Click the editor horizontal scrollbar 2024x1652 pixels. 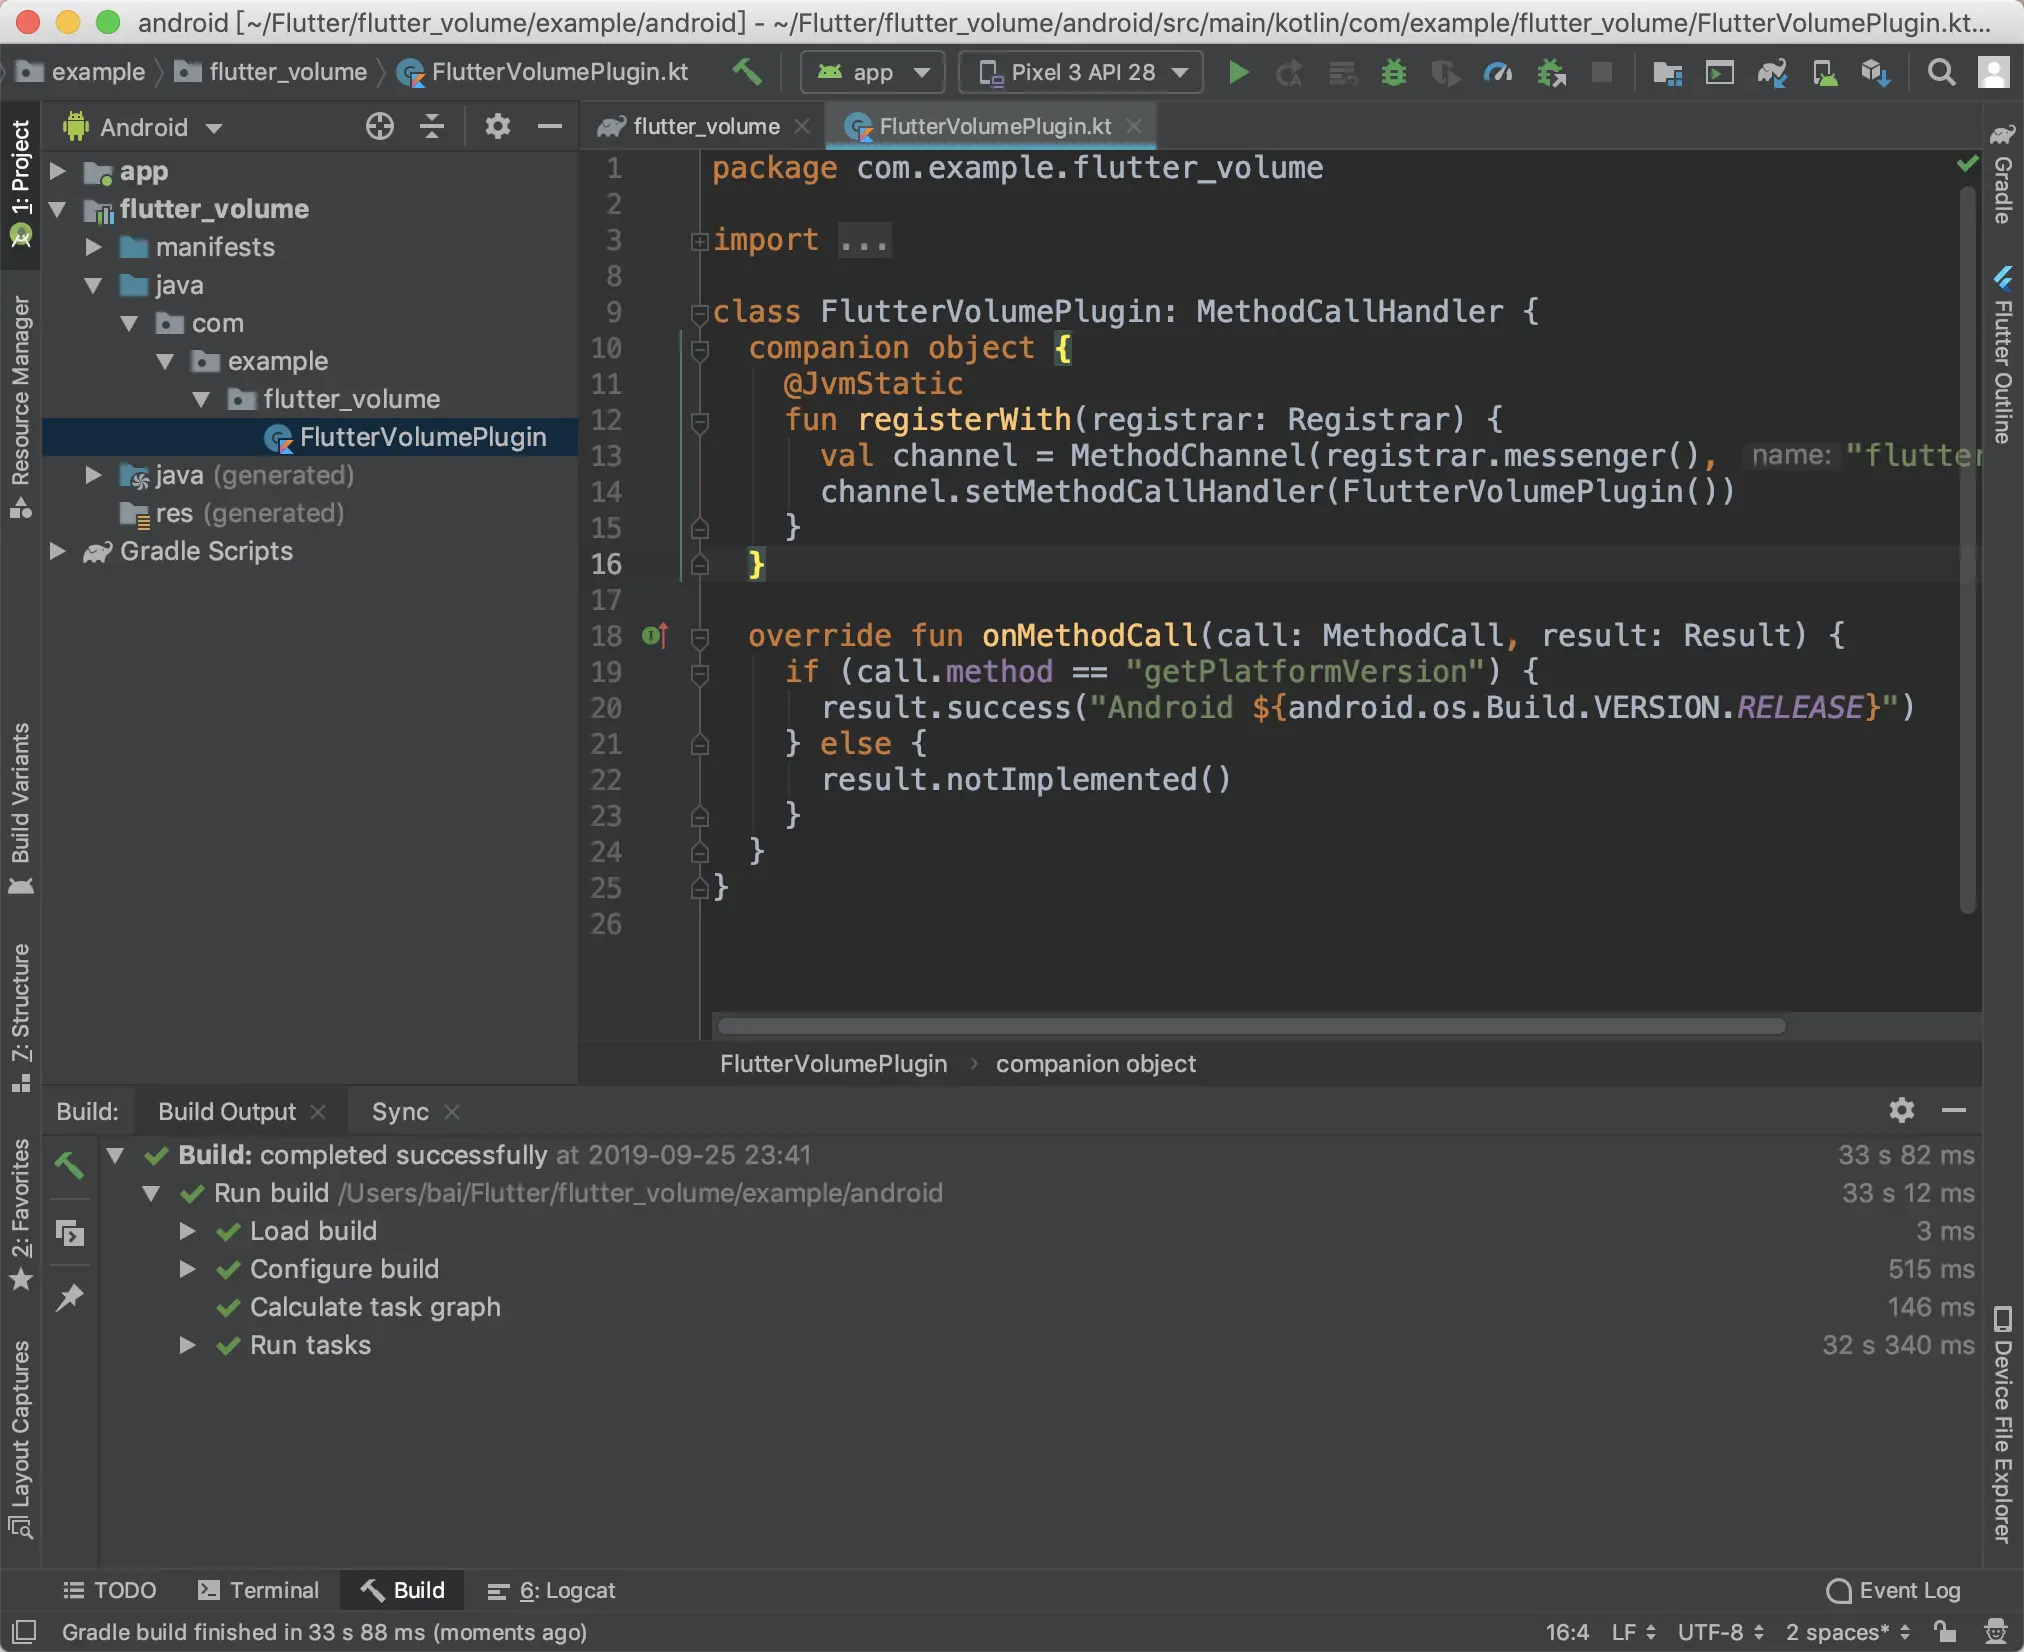tap(1250, 1026)
